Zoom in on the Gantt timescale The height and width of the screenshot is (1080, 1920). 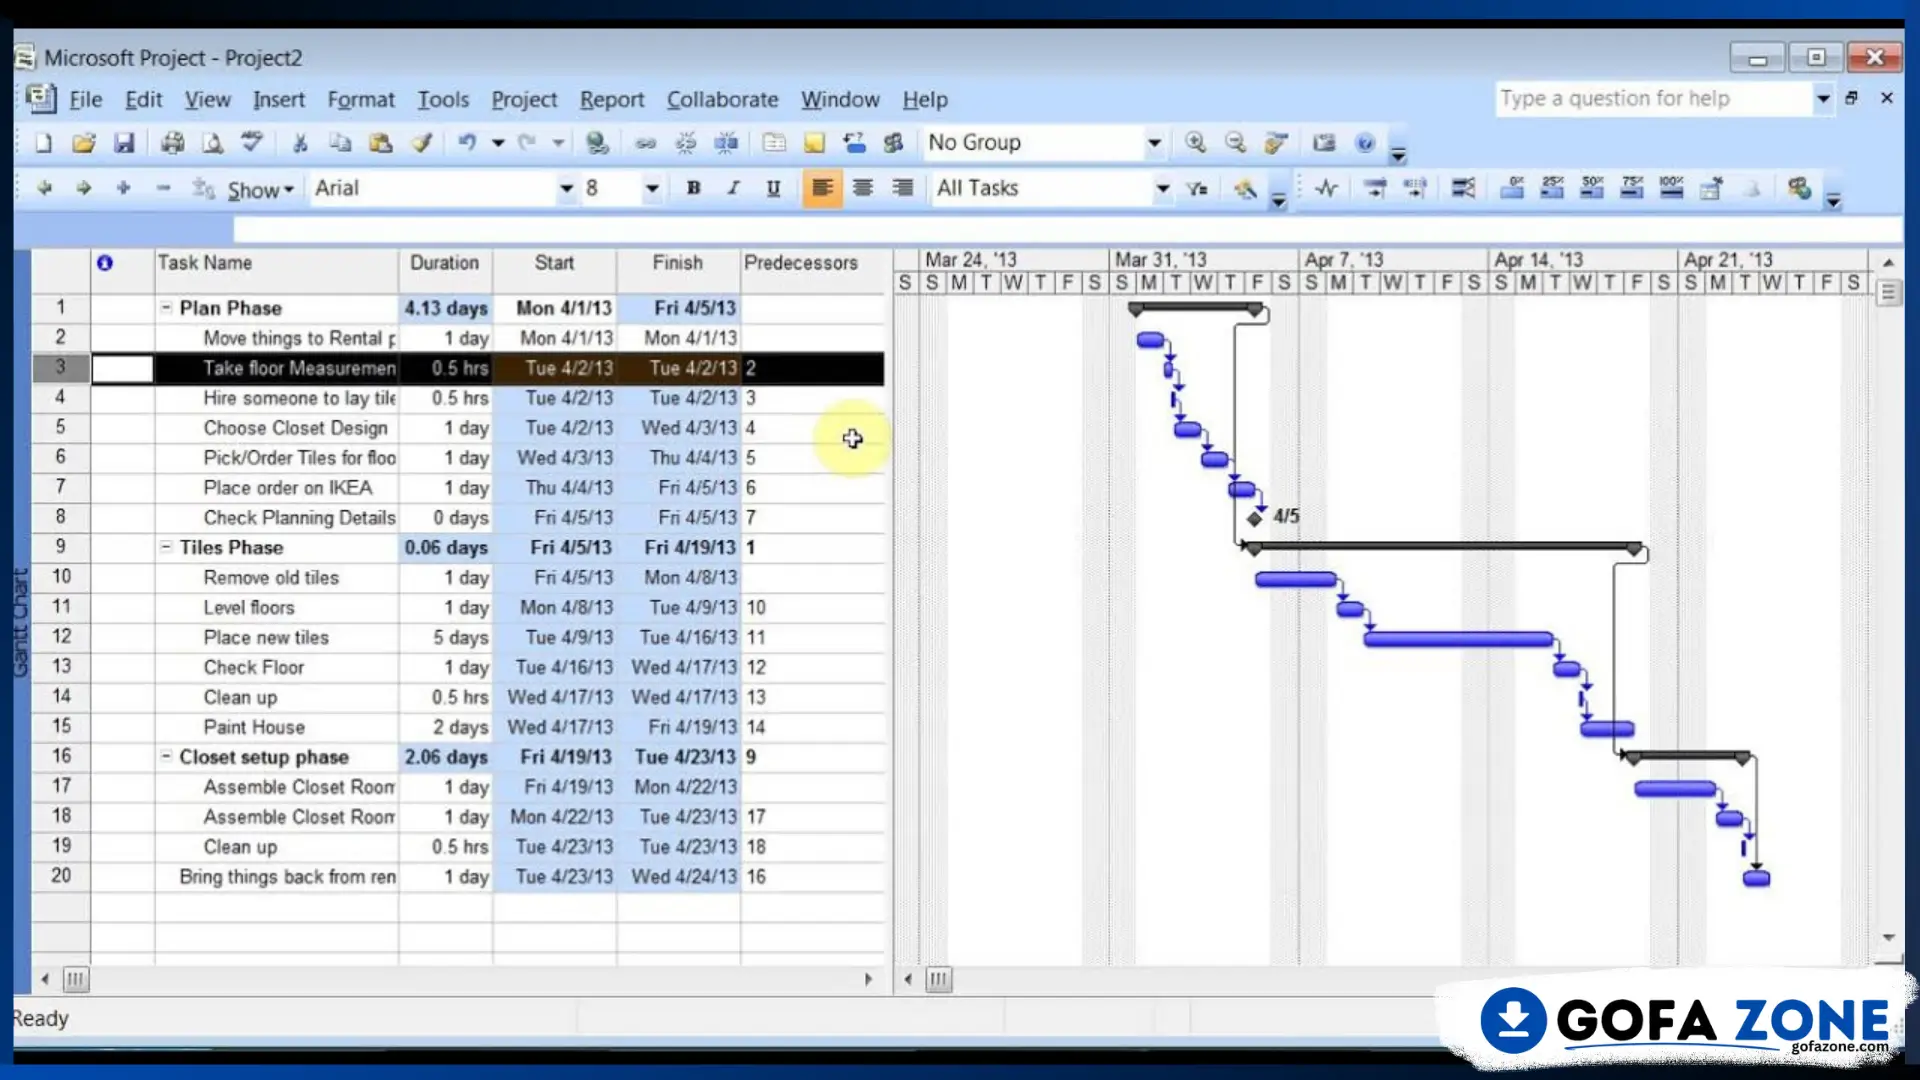[1195, 143]
